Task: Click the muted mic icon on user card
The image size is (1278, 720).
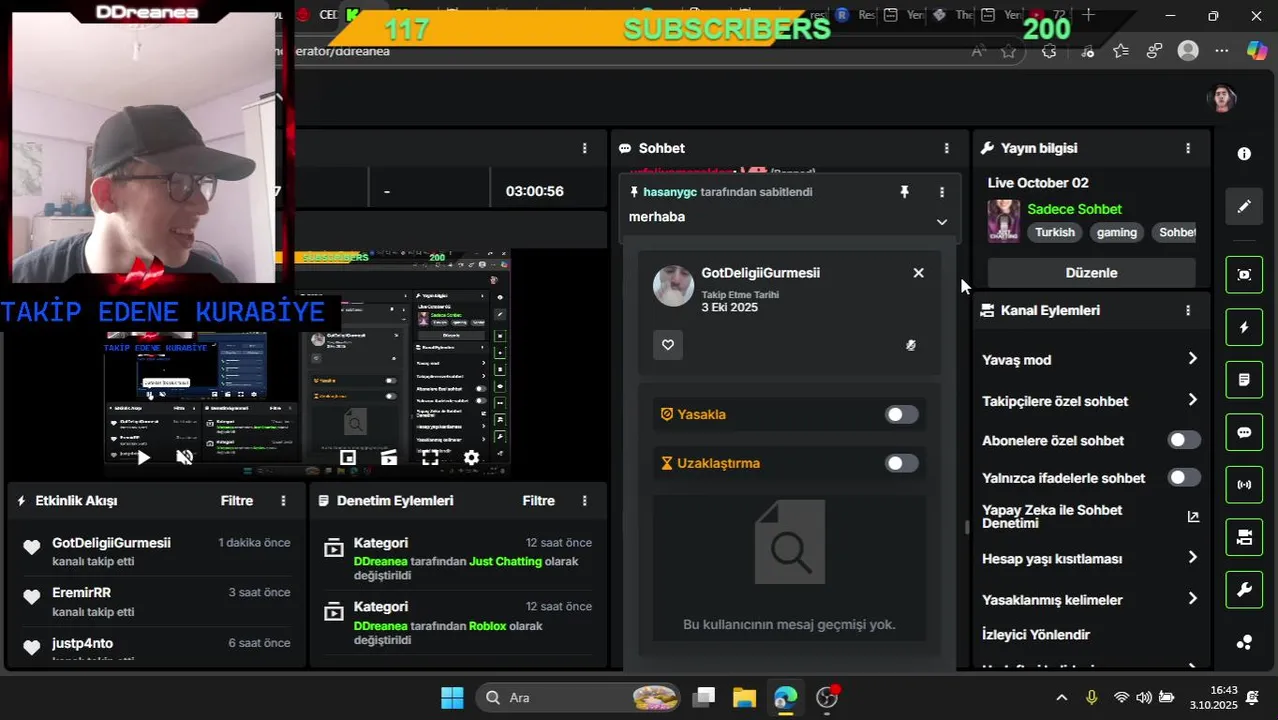Action: pos(911,345)
